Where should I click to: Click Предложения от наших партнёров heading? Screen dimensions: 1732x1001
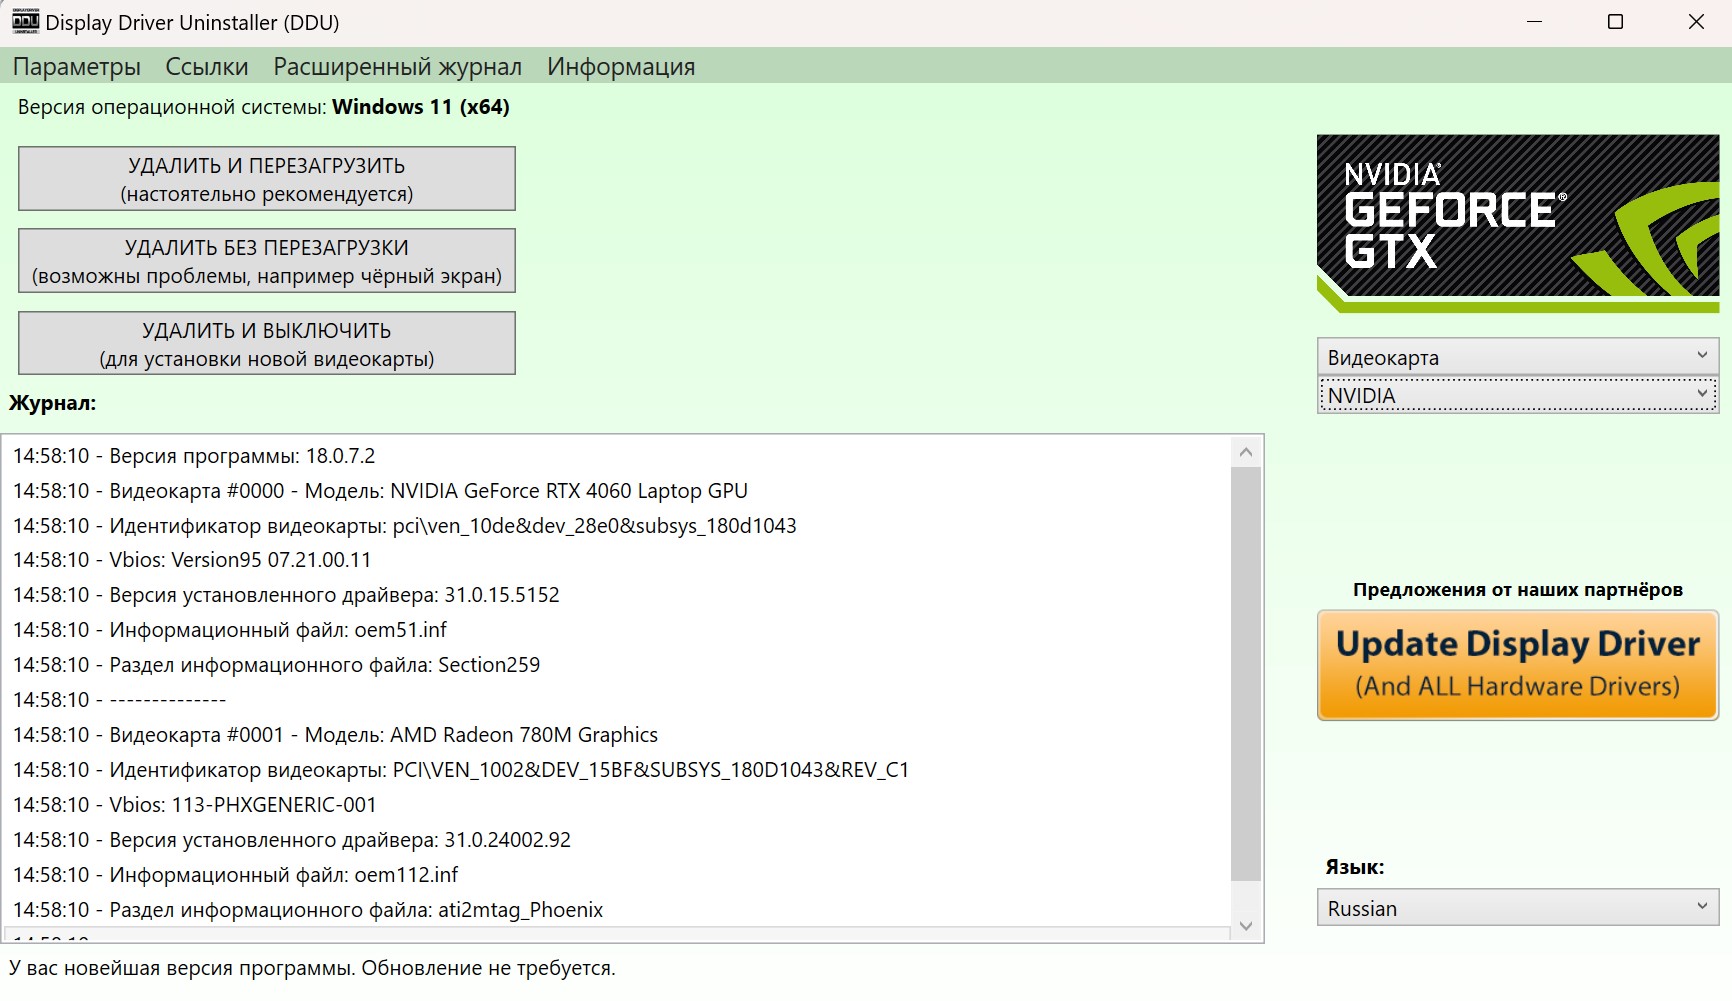1518,590
